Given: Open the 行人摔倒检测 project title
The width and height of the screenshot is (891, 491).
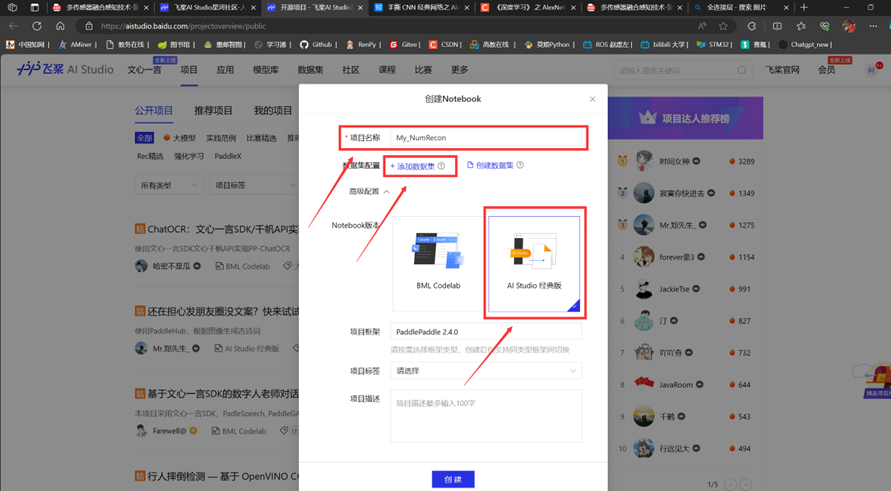Looking at the screenshot, I should pos(223,476).
